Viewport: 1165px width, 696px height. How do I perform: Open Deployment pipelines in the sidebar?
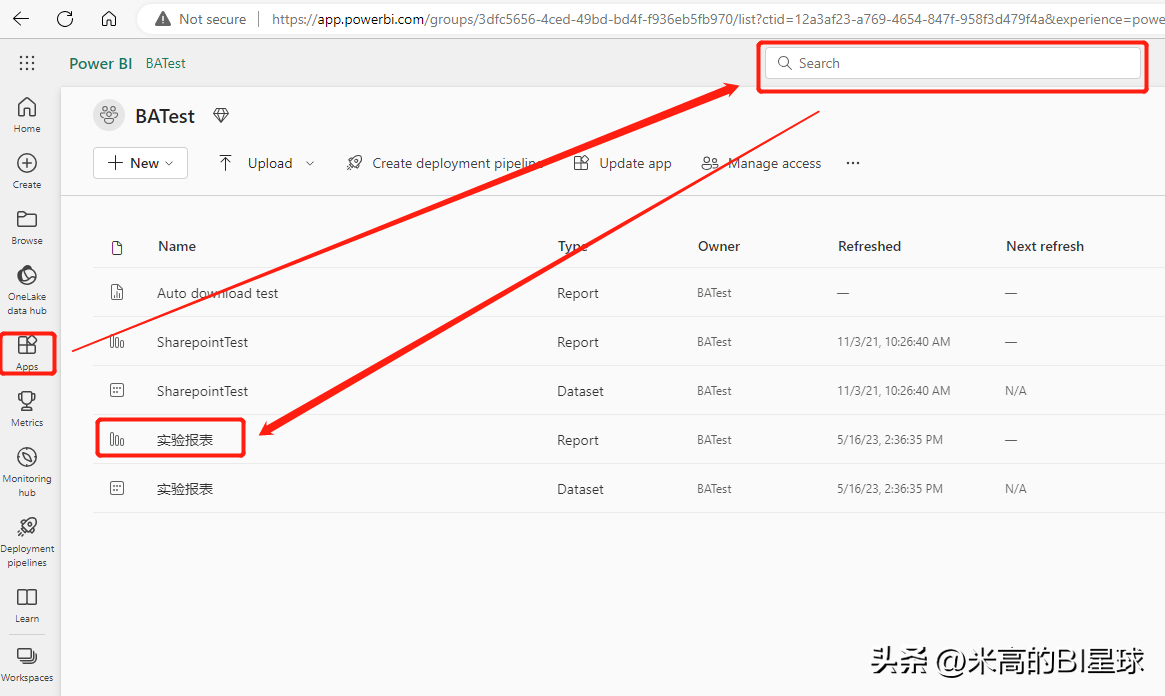point(27,542)
